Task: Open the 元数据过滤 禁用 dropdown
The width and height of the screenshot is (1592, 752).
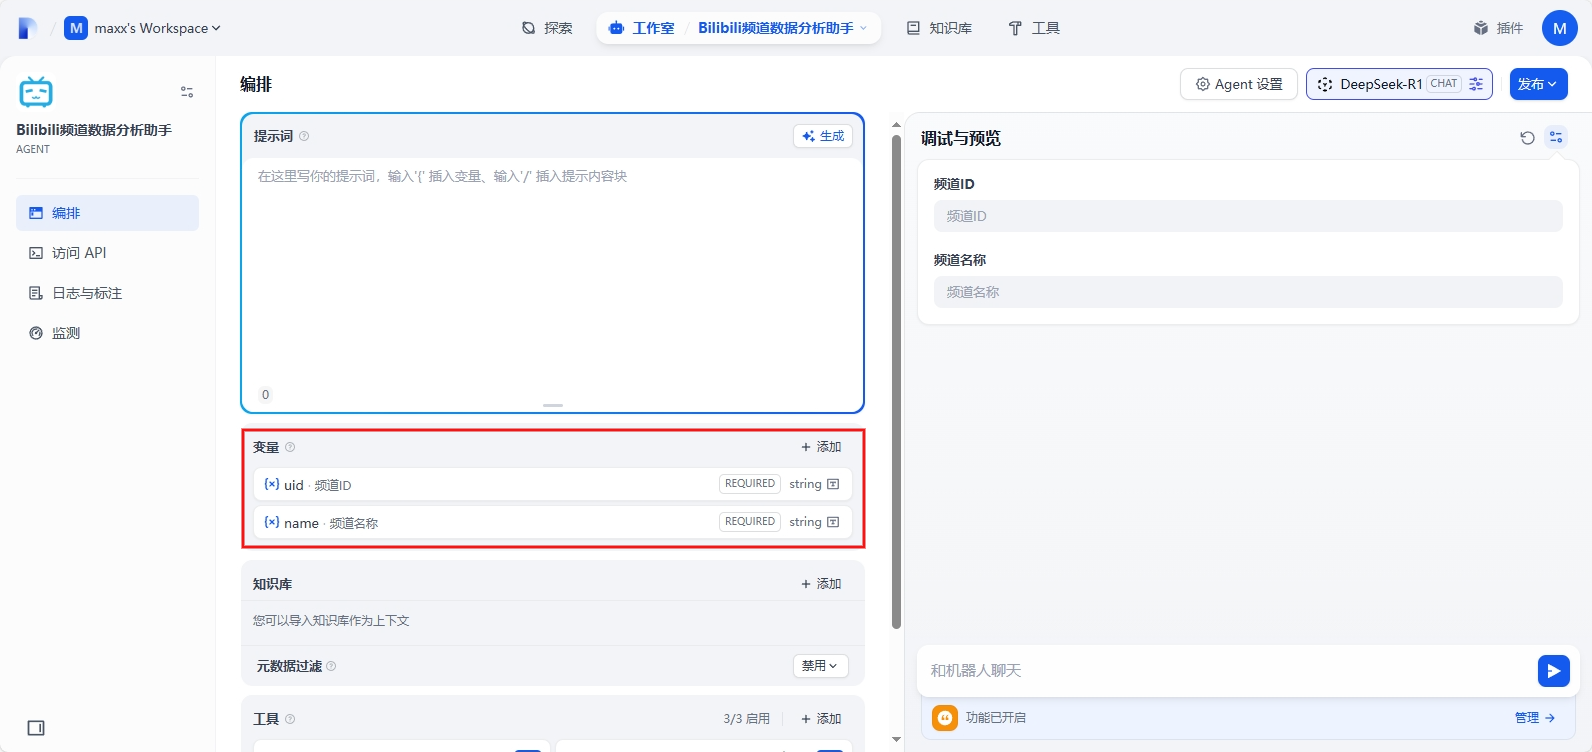Action: click(x=821, y=666)
